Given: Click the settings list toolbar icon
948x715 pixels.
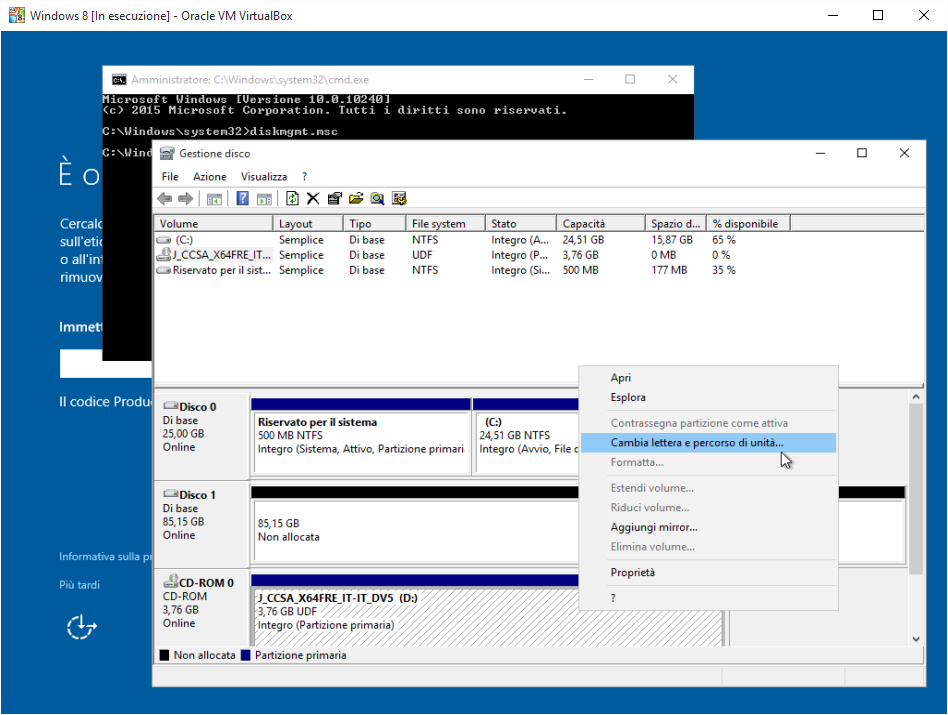Looking at the screenshot, I should coord(399,198).
